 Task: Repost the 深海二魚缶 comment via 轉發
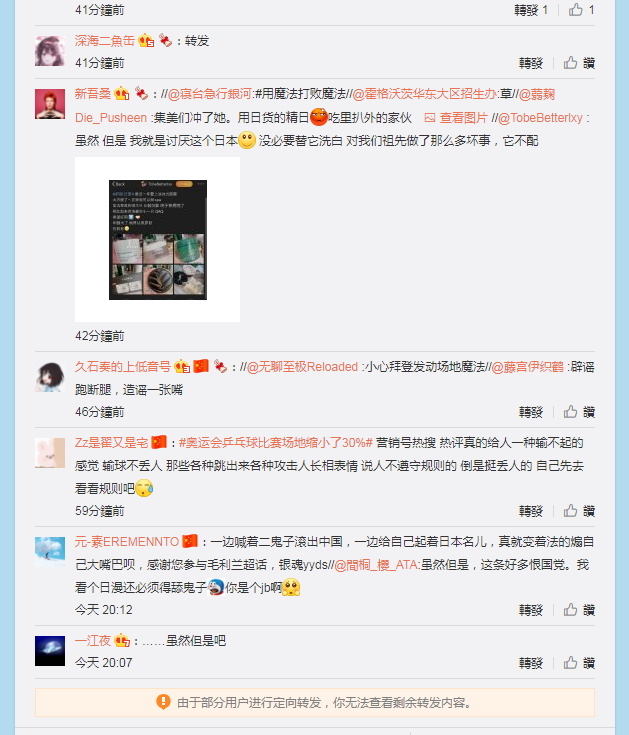coord(531,63)
